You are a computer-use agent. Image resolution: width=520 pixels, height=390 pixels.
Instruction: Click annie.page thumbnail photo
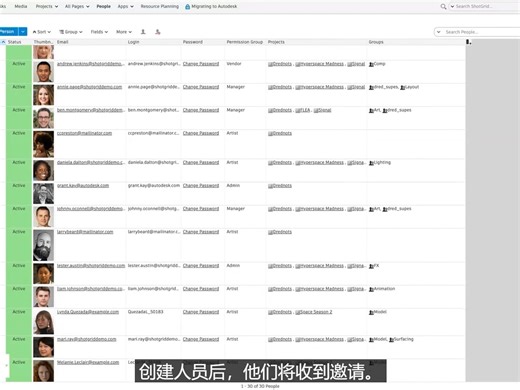click(x=43, y=95)
